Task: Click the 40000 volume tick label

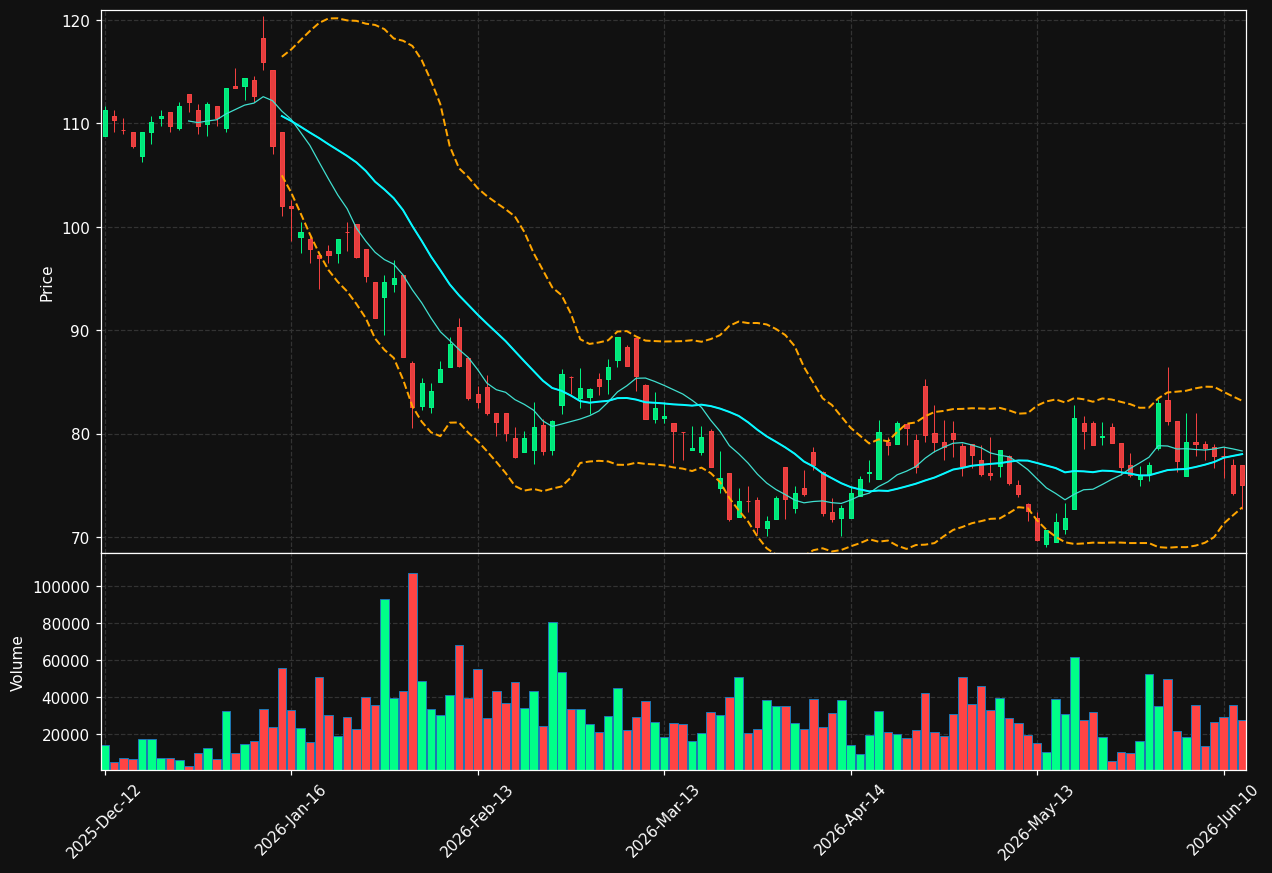Action: click(x=66, y=698)
